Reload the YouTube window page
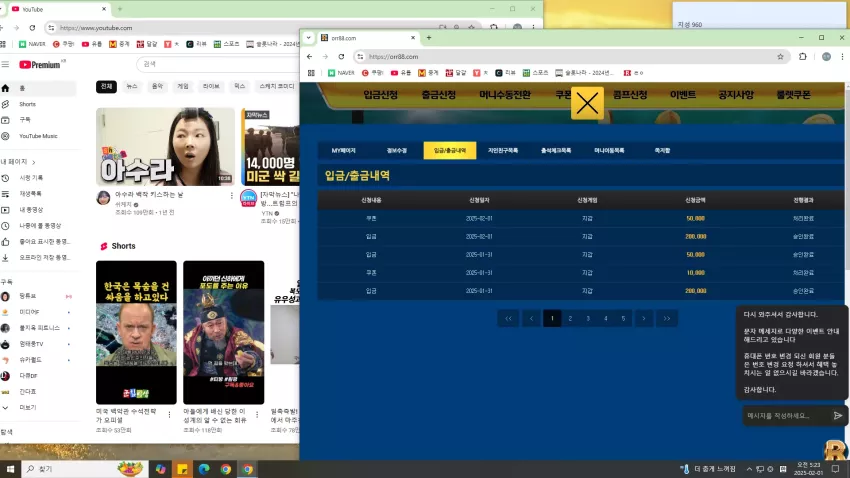Image resolution: width=850 pixels, height=478 pixels. [x=33, y=28]
